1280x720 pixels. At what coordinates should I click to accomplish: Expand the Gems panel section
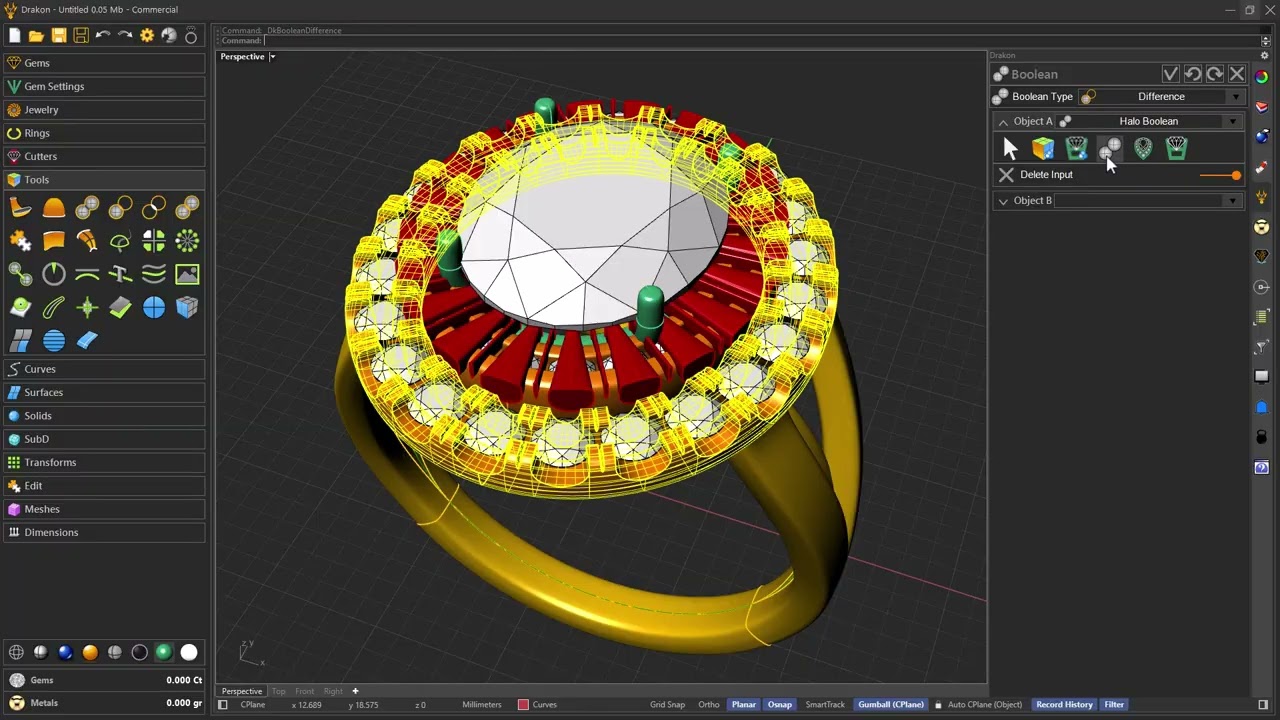pyautogui.click(x=104, y=63)
